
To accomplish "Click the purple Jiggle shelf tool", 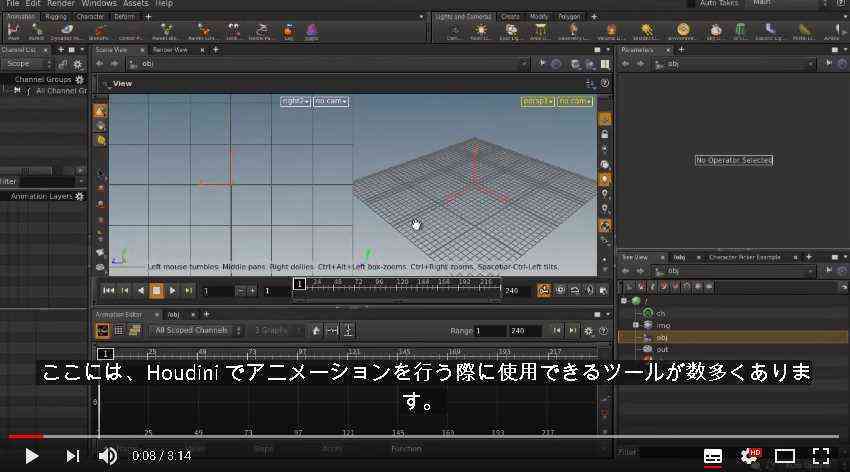I will coord(312,31).
